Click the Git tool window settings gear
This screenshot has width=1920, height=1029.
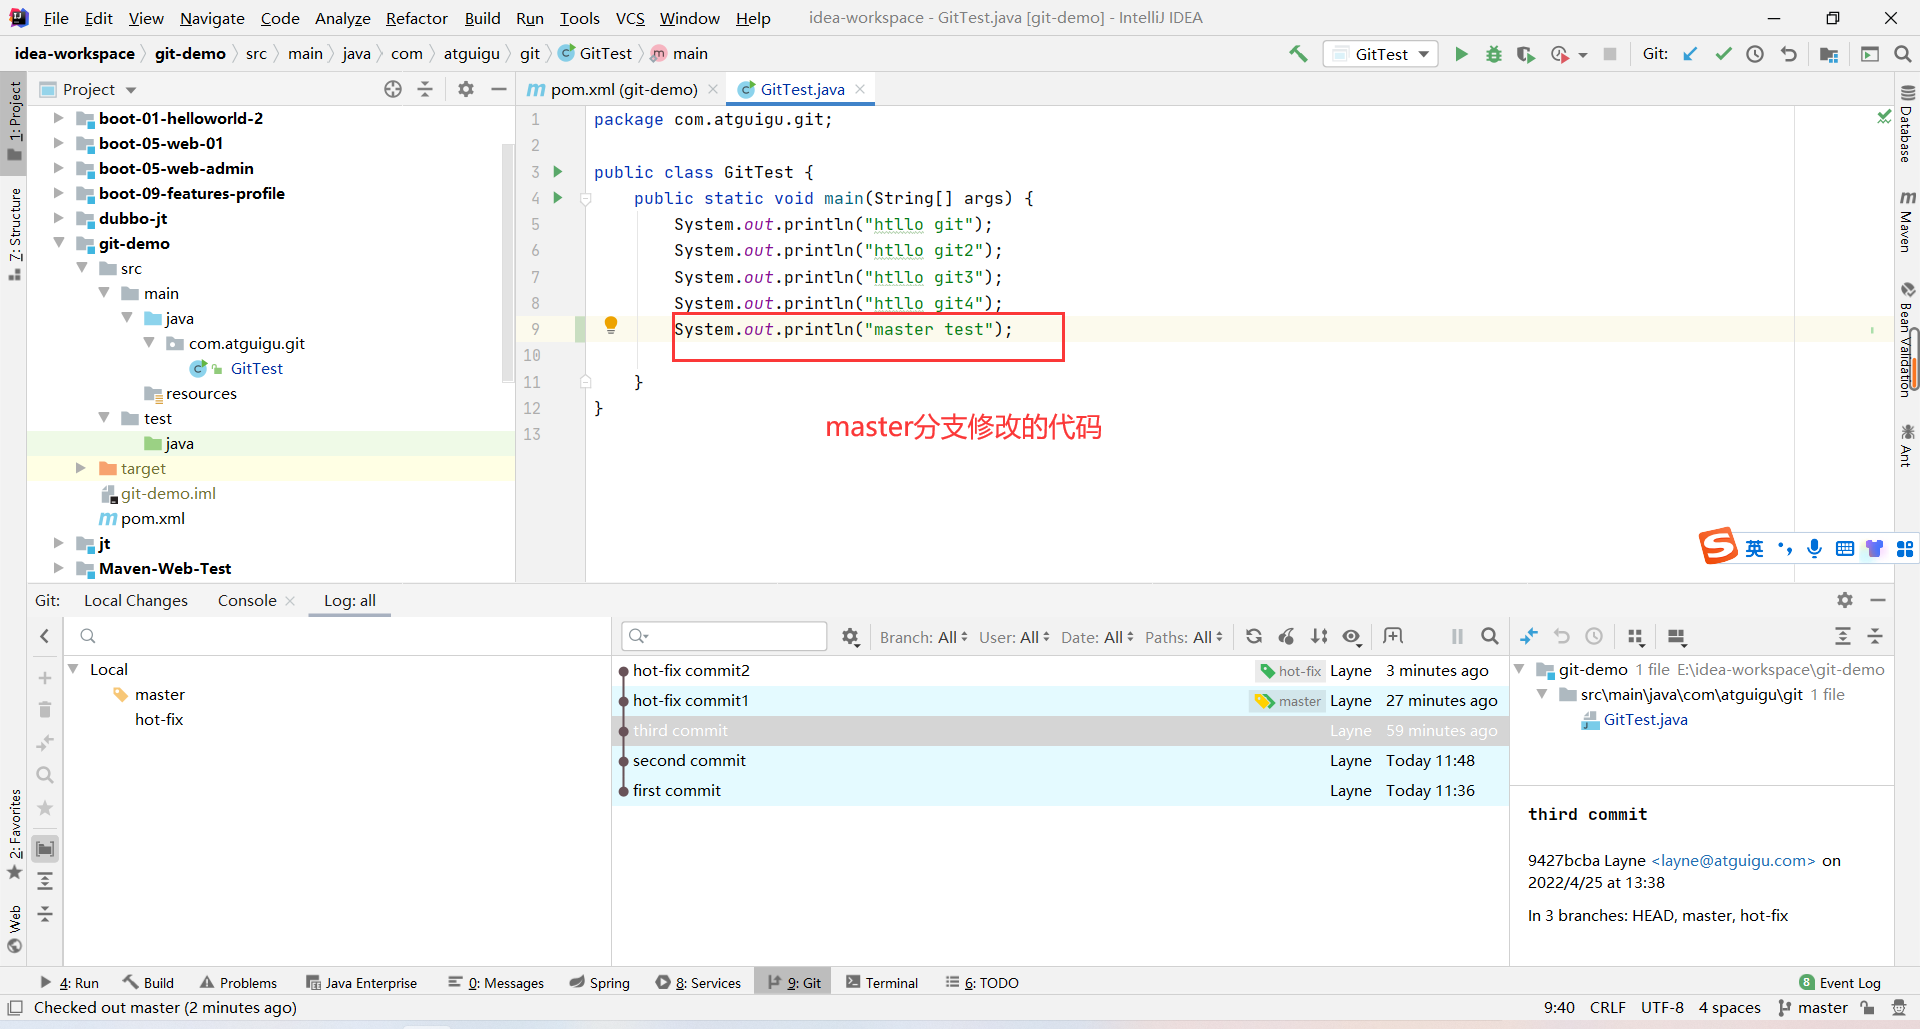(x=1845, y=599)
